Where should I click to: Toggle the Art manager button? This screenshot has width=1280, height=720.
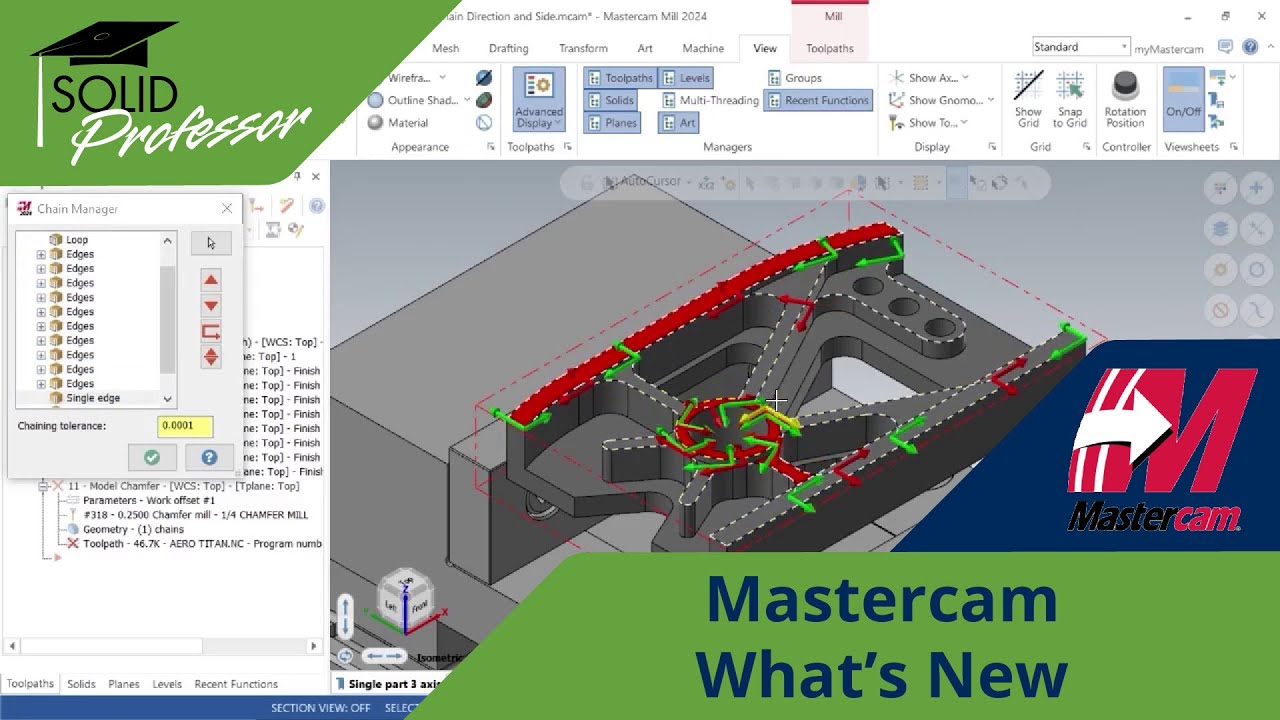(x=678, y=123)
